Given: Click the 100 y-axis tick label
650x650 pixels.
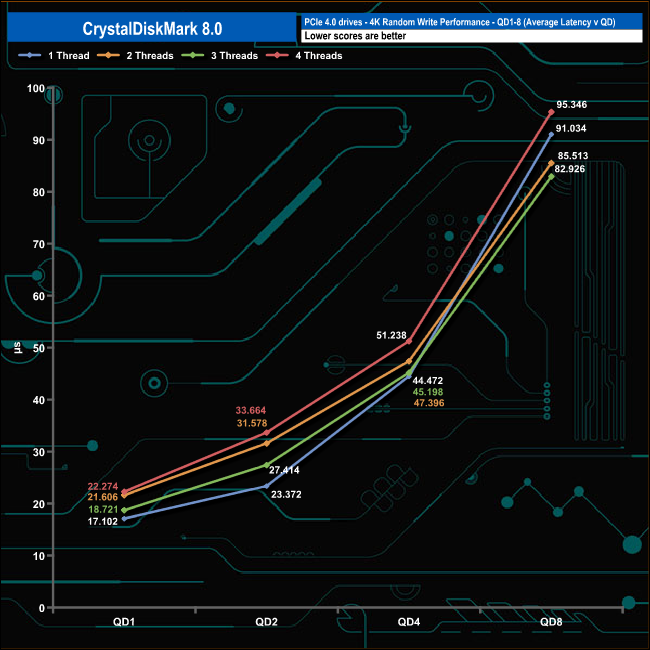Looking at the screenshot, I should (36, 88).
